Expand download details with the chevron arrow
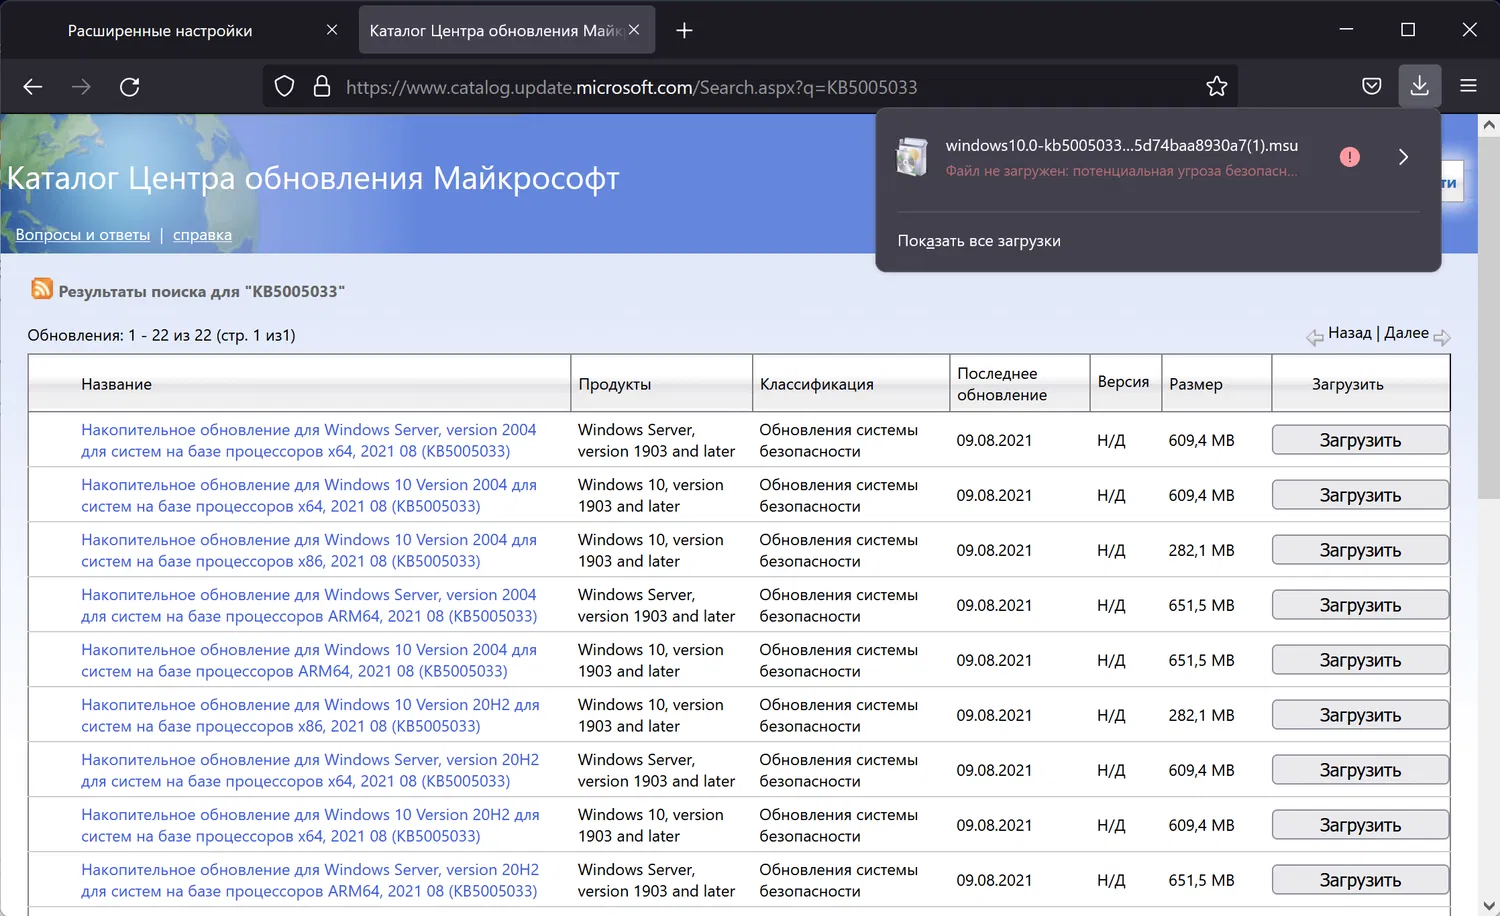Image resolution: width=1500 pixels, height=916 pixels. click(x=1404, y=157)
